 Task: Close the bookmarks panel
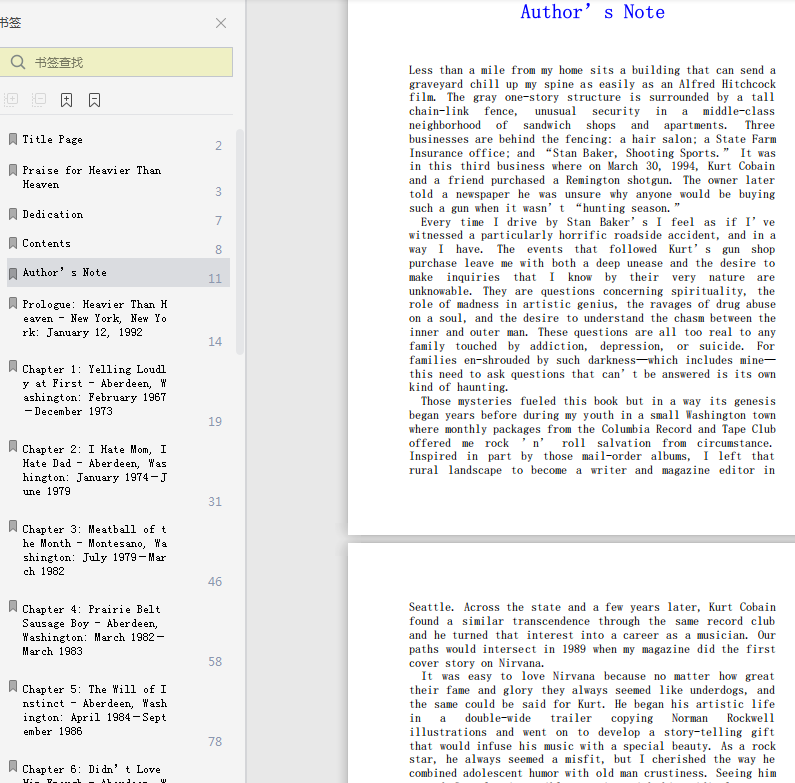point(221,23)
